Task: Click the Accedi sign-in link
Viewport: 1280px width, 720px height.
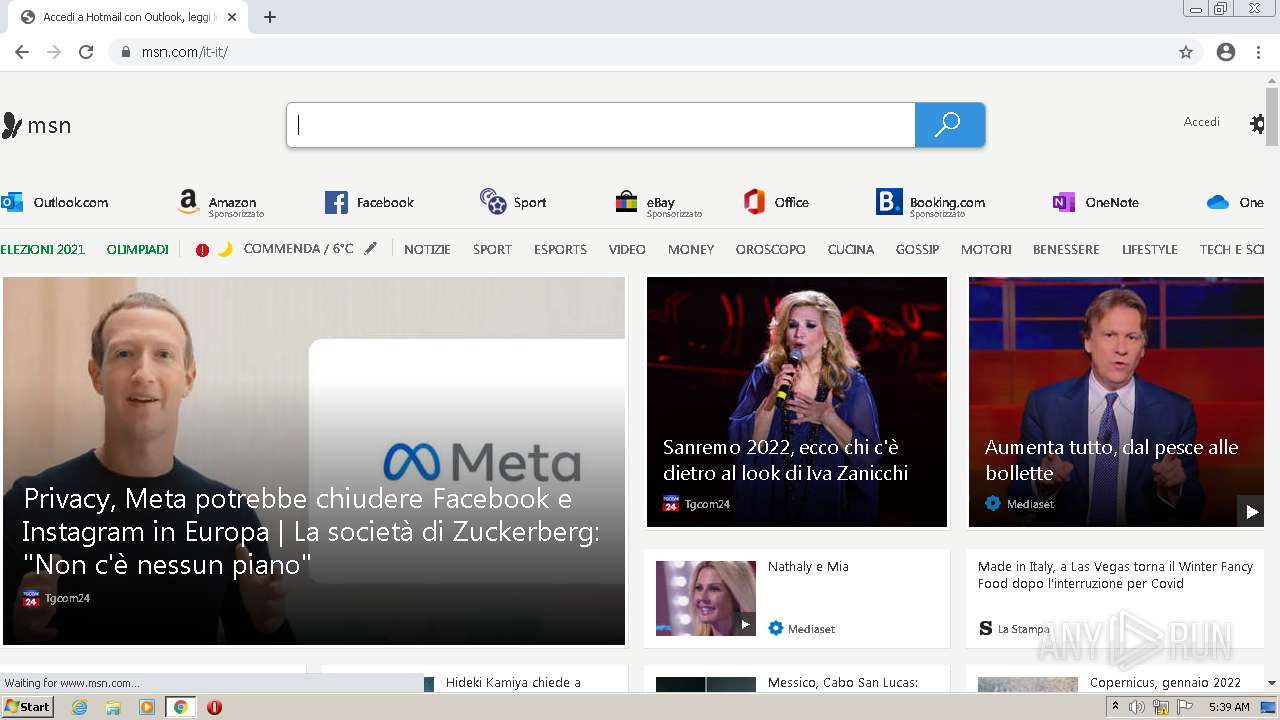Action: point(1202,122)
